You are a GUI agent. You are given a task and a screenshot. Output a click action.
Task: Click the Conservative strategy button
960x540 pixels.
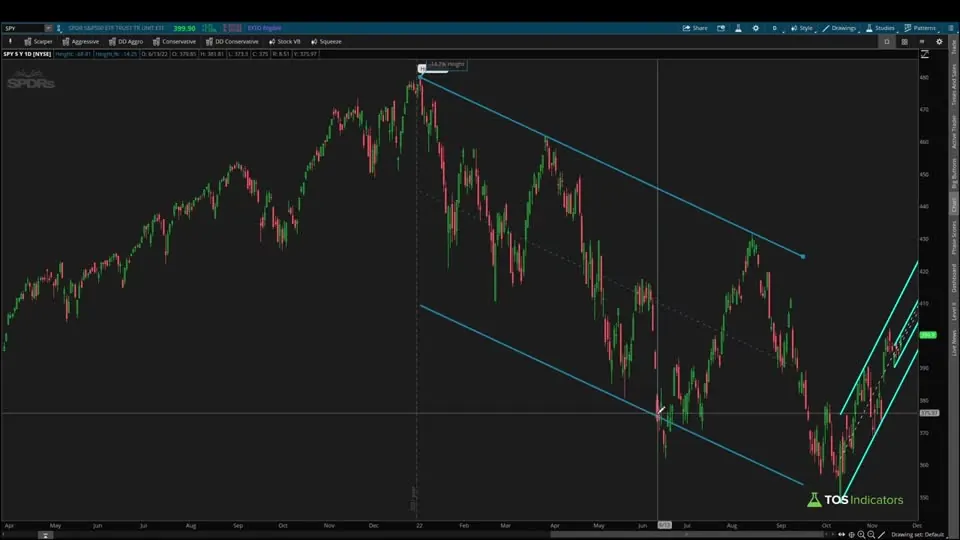click(174, 42)
